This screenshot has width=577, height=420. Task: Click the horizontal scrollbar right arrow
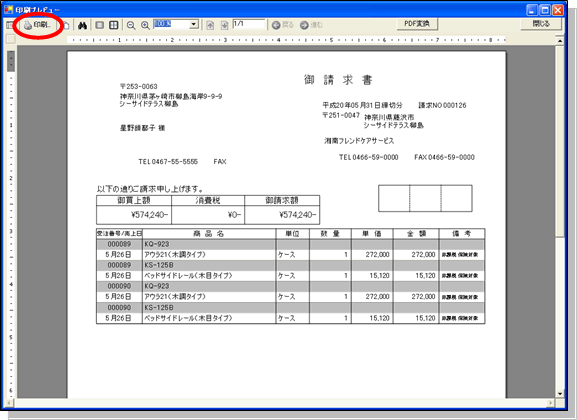pos(551,403)
